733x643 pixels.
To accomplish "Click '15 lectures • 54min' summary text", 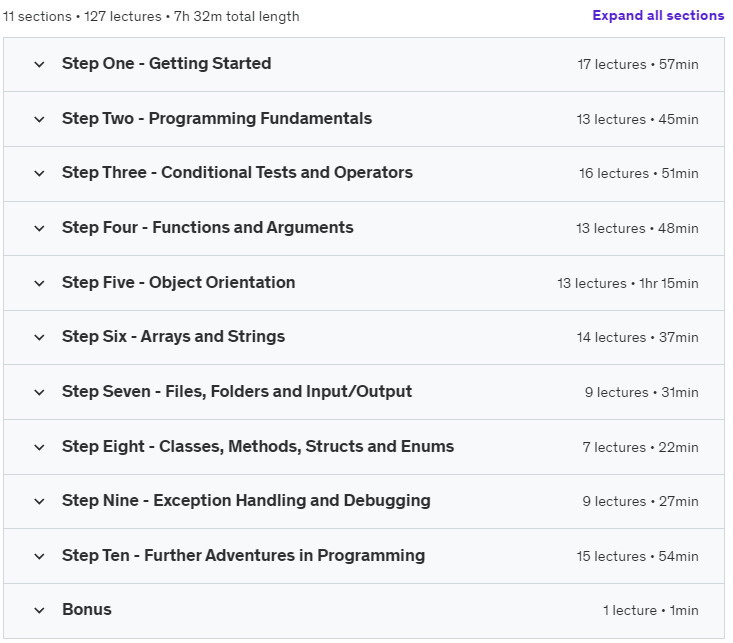I will click(x=637, y=556).
